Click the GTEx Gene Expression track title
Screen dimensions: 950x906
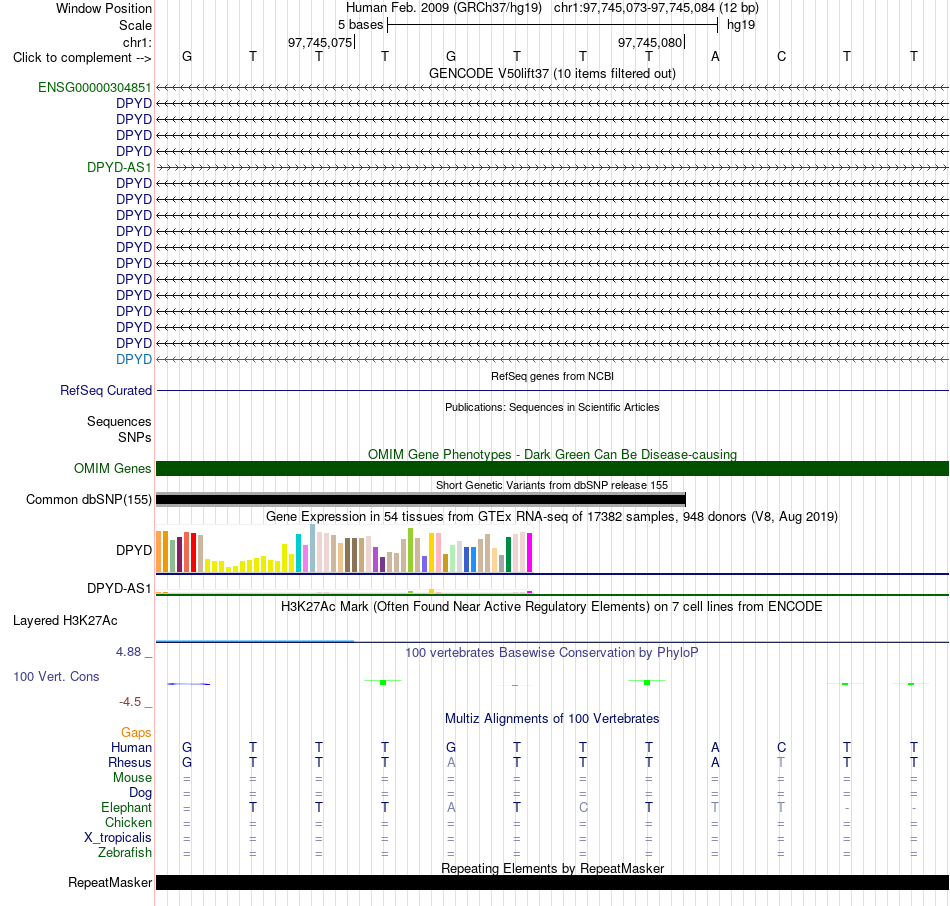[x=552, y=516]
